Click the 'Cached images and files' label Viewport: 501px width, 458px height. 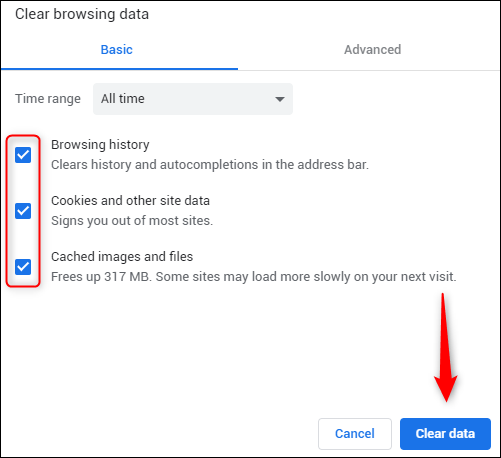pyautogui.click(x=122, y=257)
